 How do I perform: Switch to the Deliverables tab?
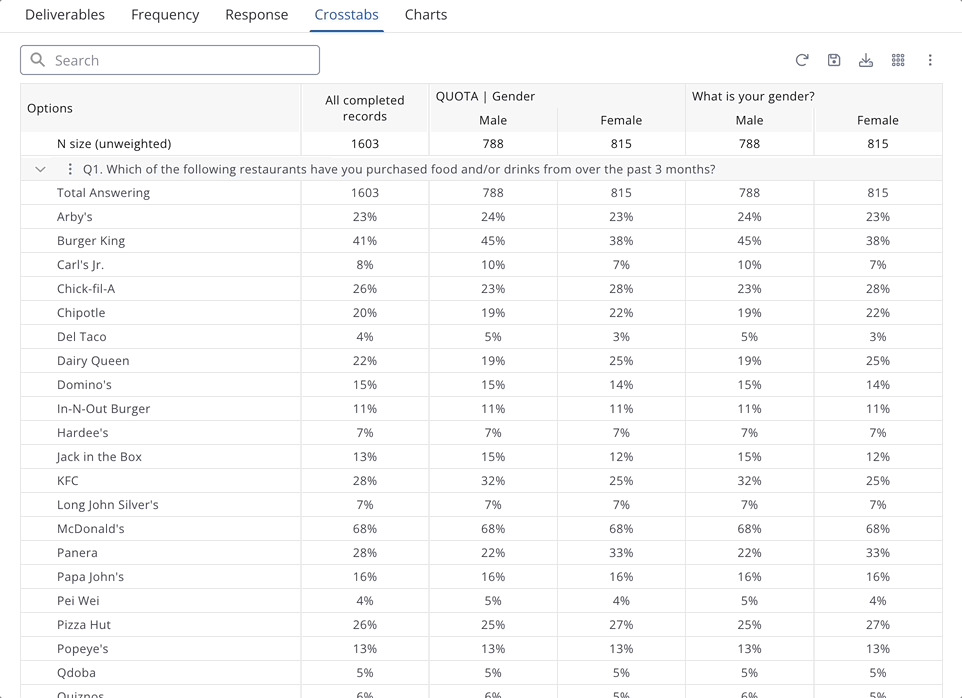(x=65, y=15)
